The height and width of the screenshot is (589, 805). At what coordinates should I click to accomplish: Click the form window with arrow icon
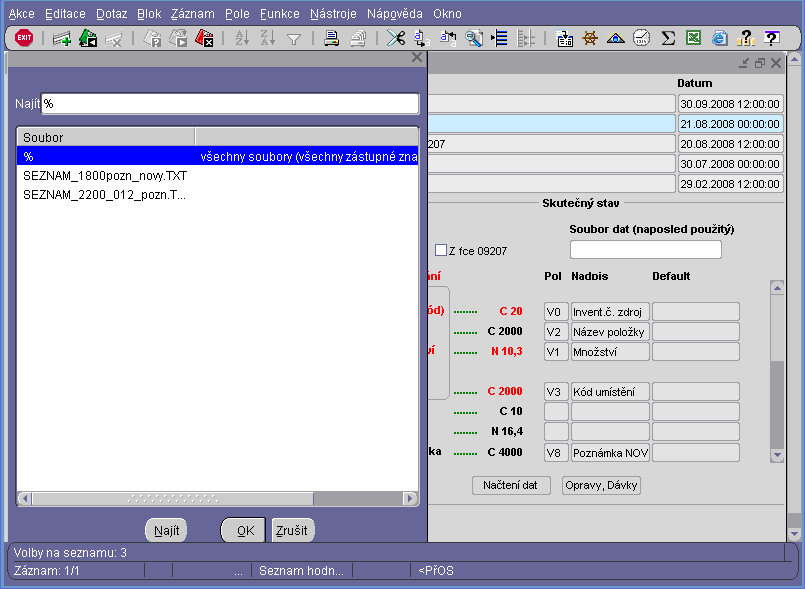click(565, 39)
